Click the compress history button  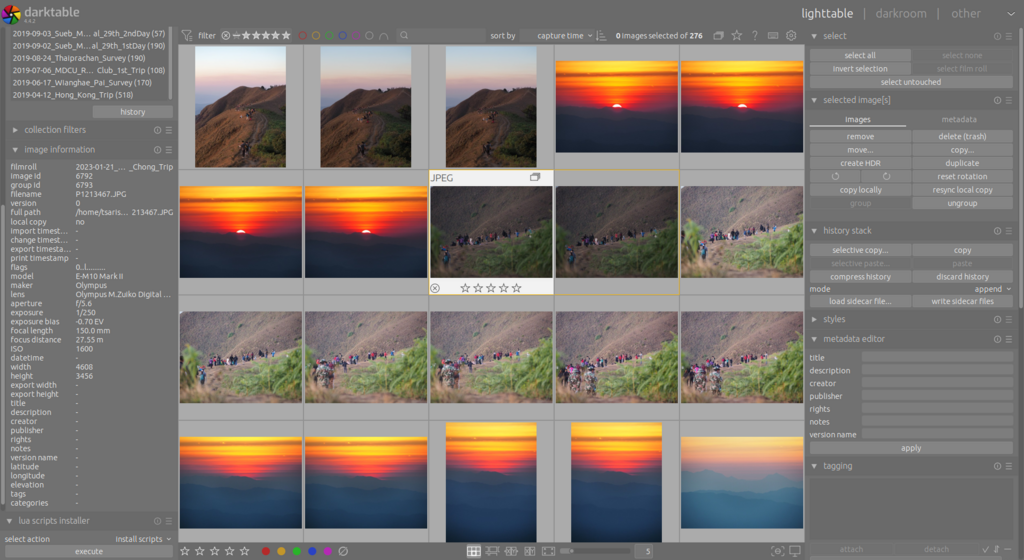(860, 277)
